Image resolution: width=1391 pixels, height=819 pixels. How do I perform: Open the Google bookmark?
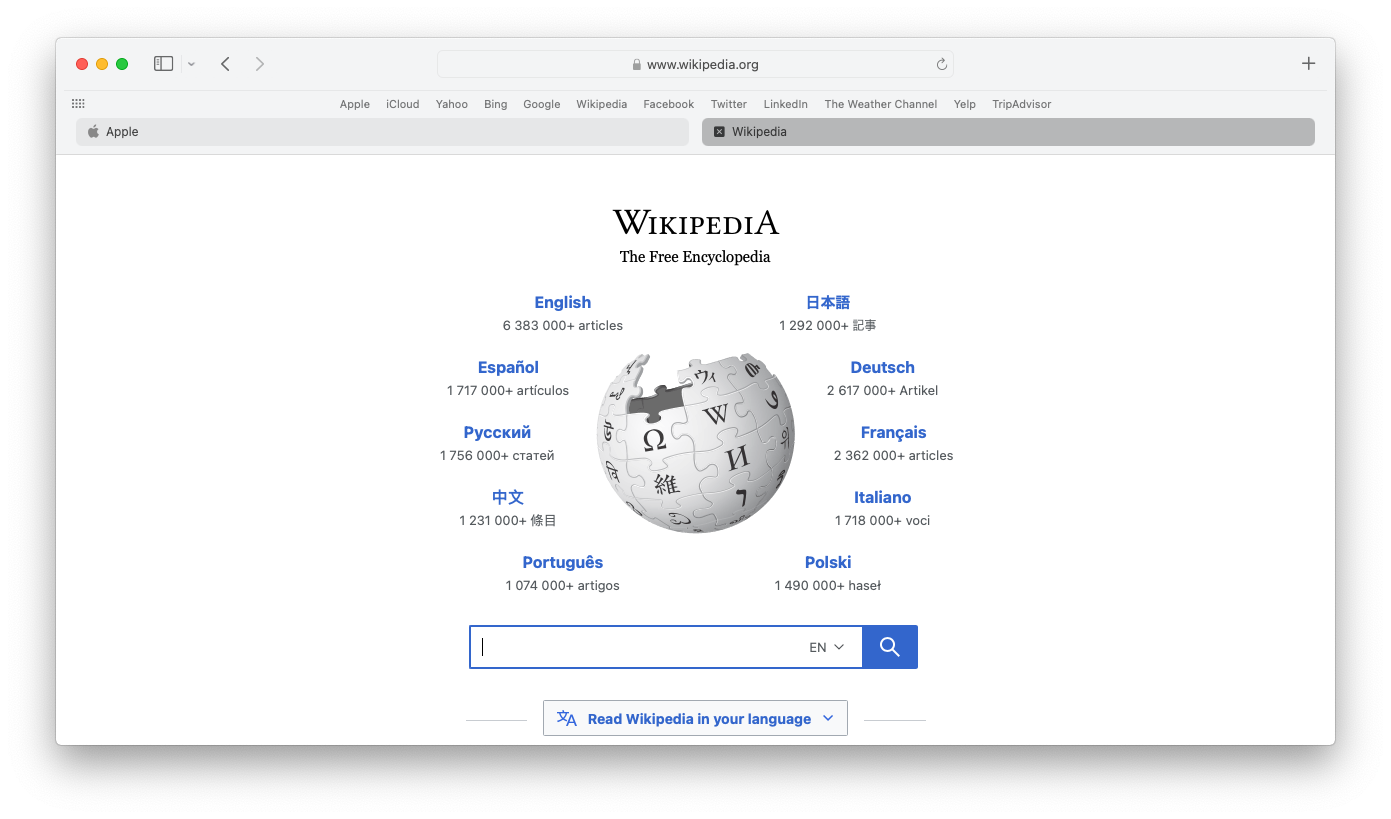tap(542, 104)
